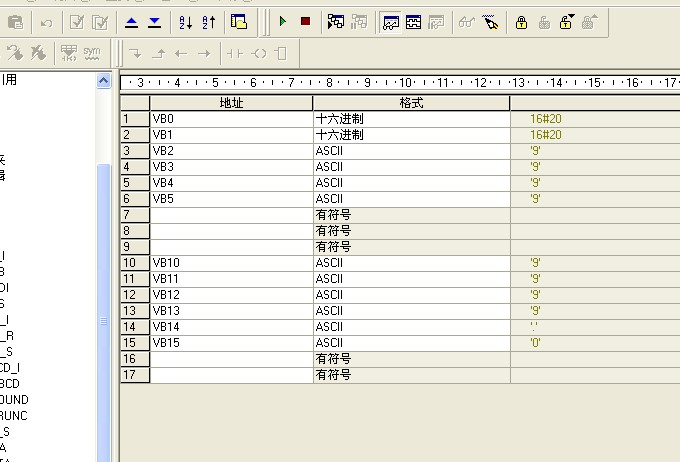Click the Apply All Symbols icon beside sym

tap(69, 53)
